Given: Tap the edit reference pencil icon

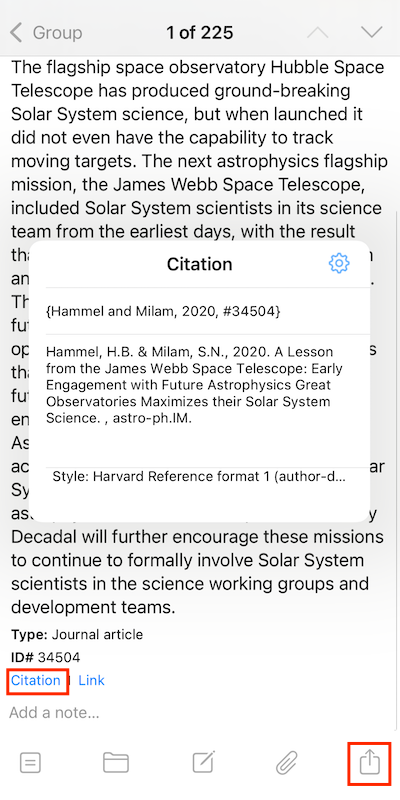Looking at the screenshot, I should [204, 762].
